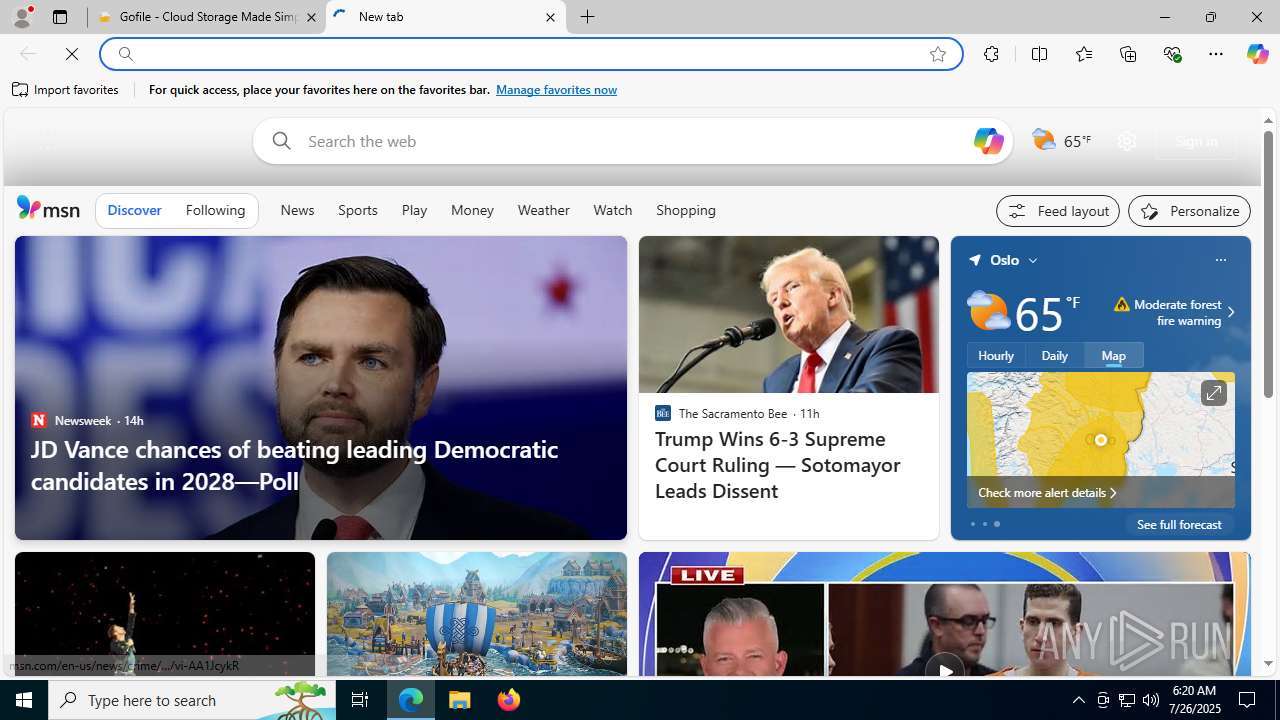
Task: Click the Personalize button
Action: pyautogui.click(x=1189, y=211)
